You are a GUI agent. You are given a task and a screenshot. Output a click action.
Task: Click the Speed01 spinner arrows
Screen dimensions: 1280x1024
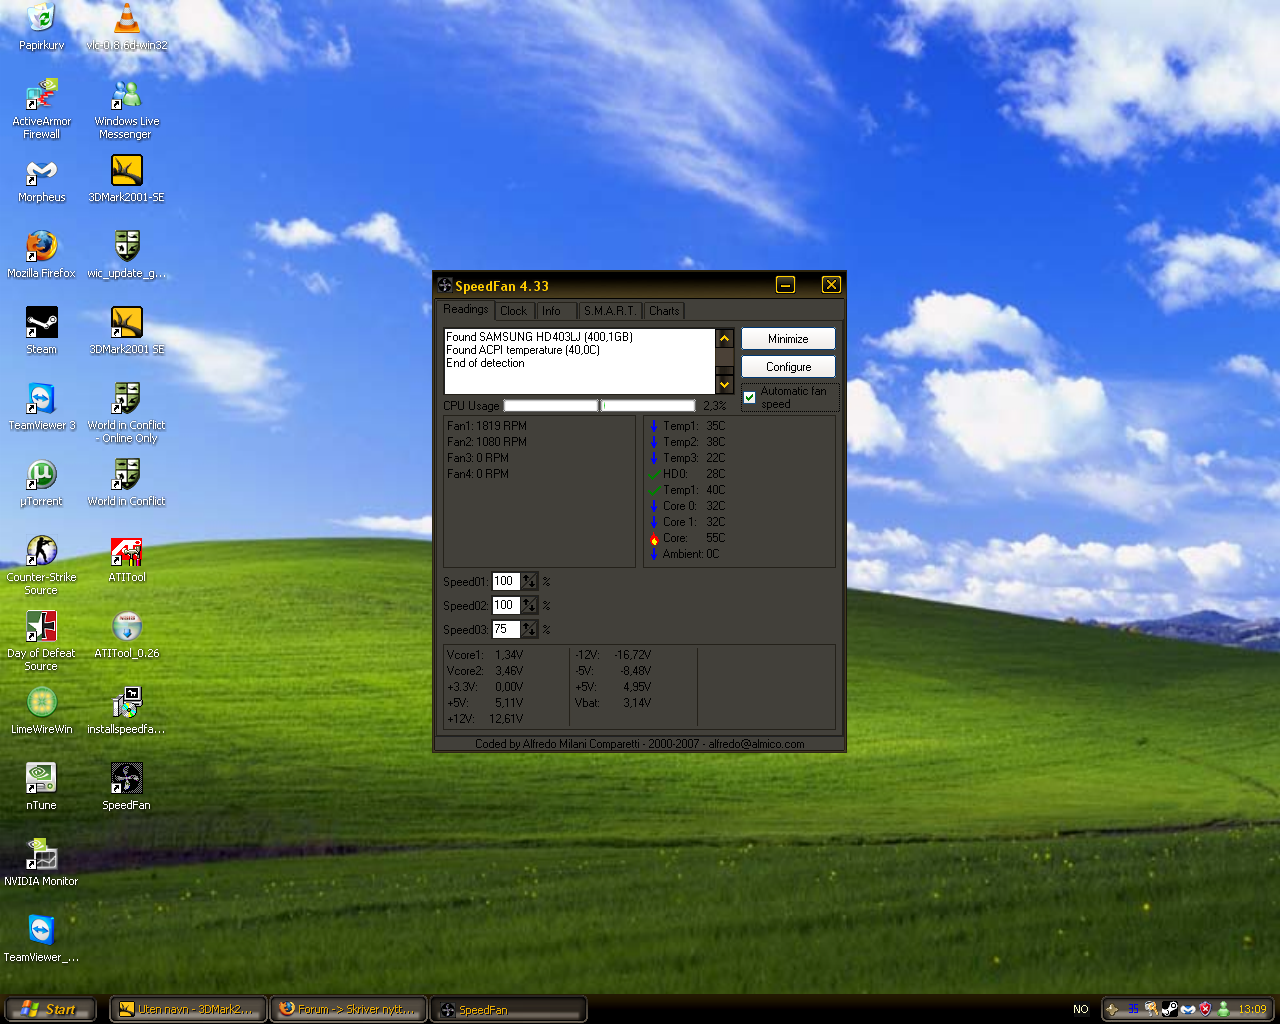529,581
